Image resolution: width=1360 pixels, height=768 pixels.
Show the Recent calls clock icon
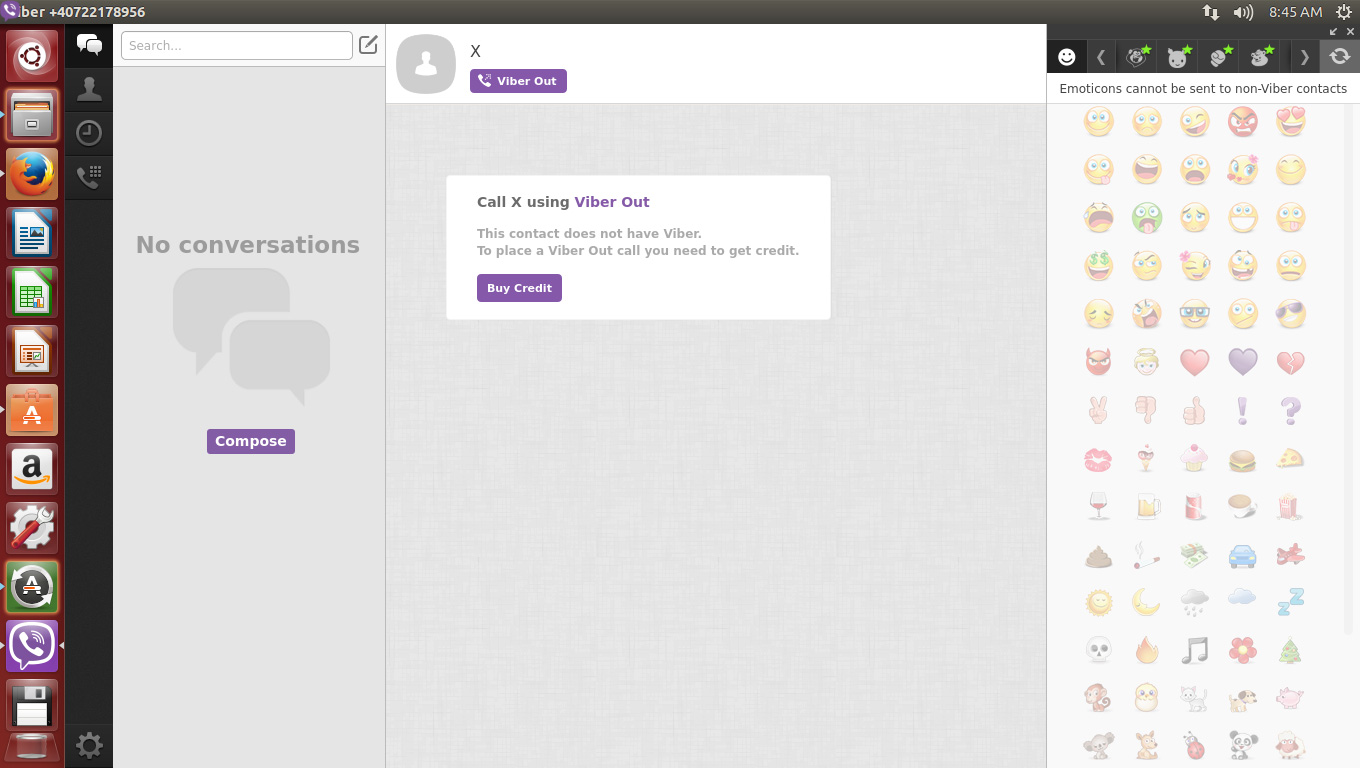89,133
